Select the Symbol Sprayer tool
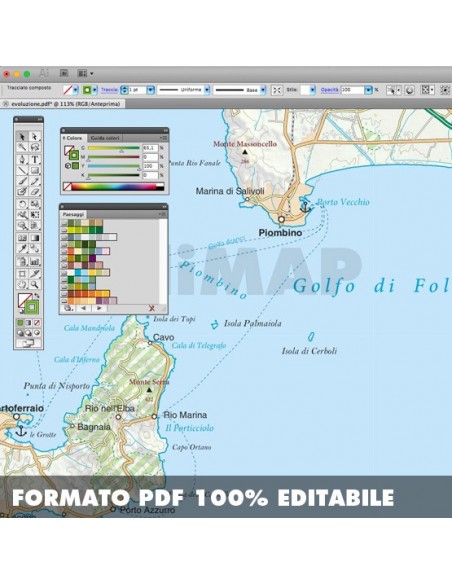This screenshot has width=452, height=584. [x=22, y=261]
